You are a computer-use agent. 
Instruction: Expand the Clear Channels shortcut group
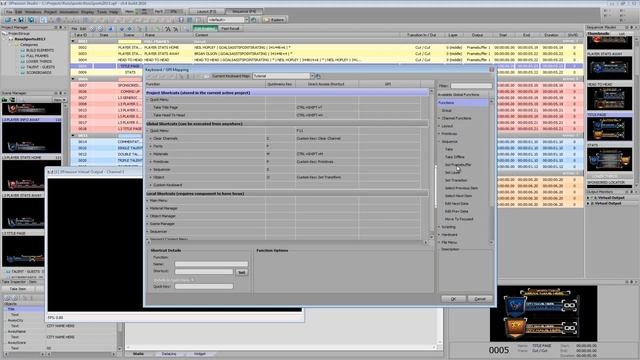pos(151,138)
